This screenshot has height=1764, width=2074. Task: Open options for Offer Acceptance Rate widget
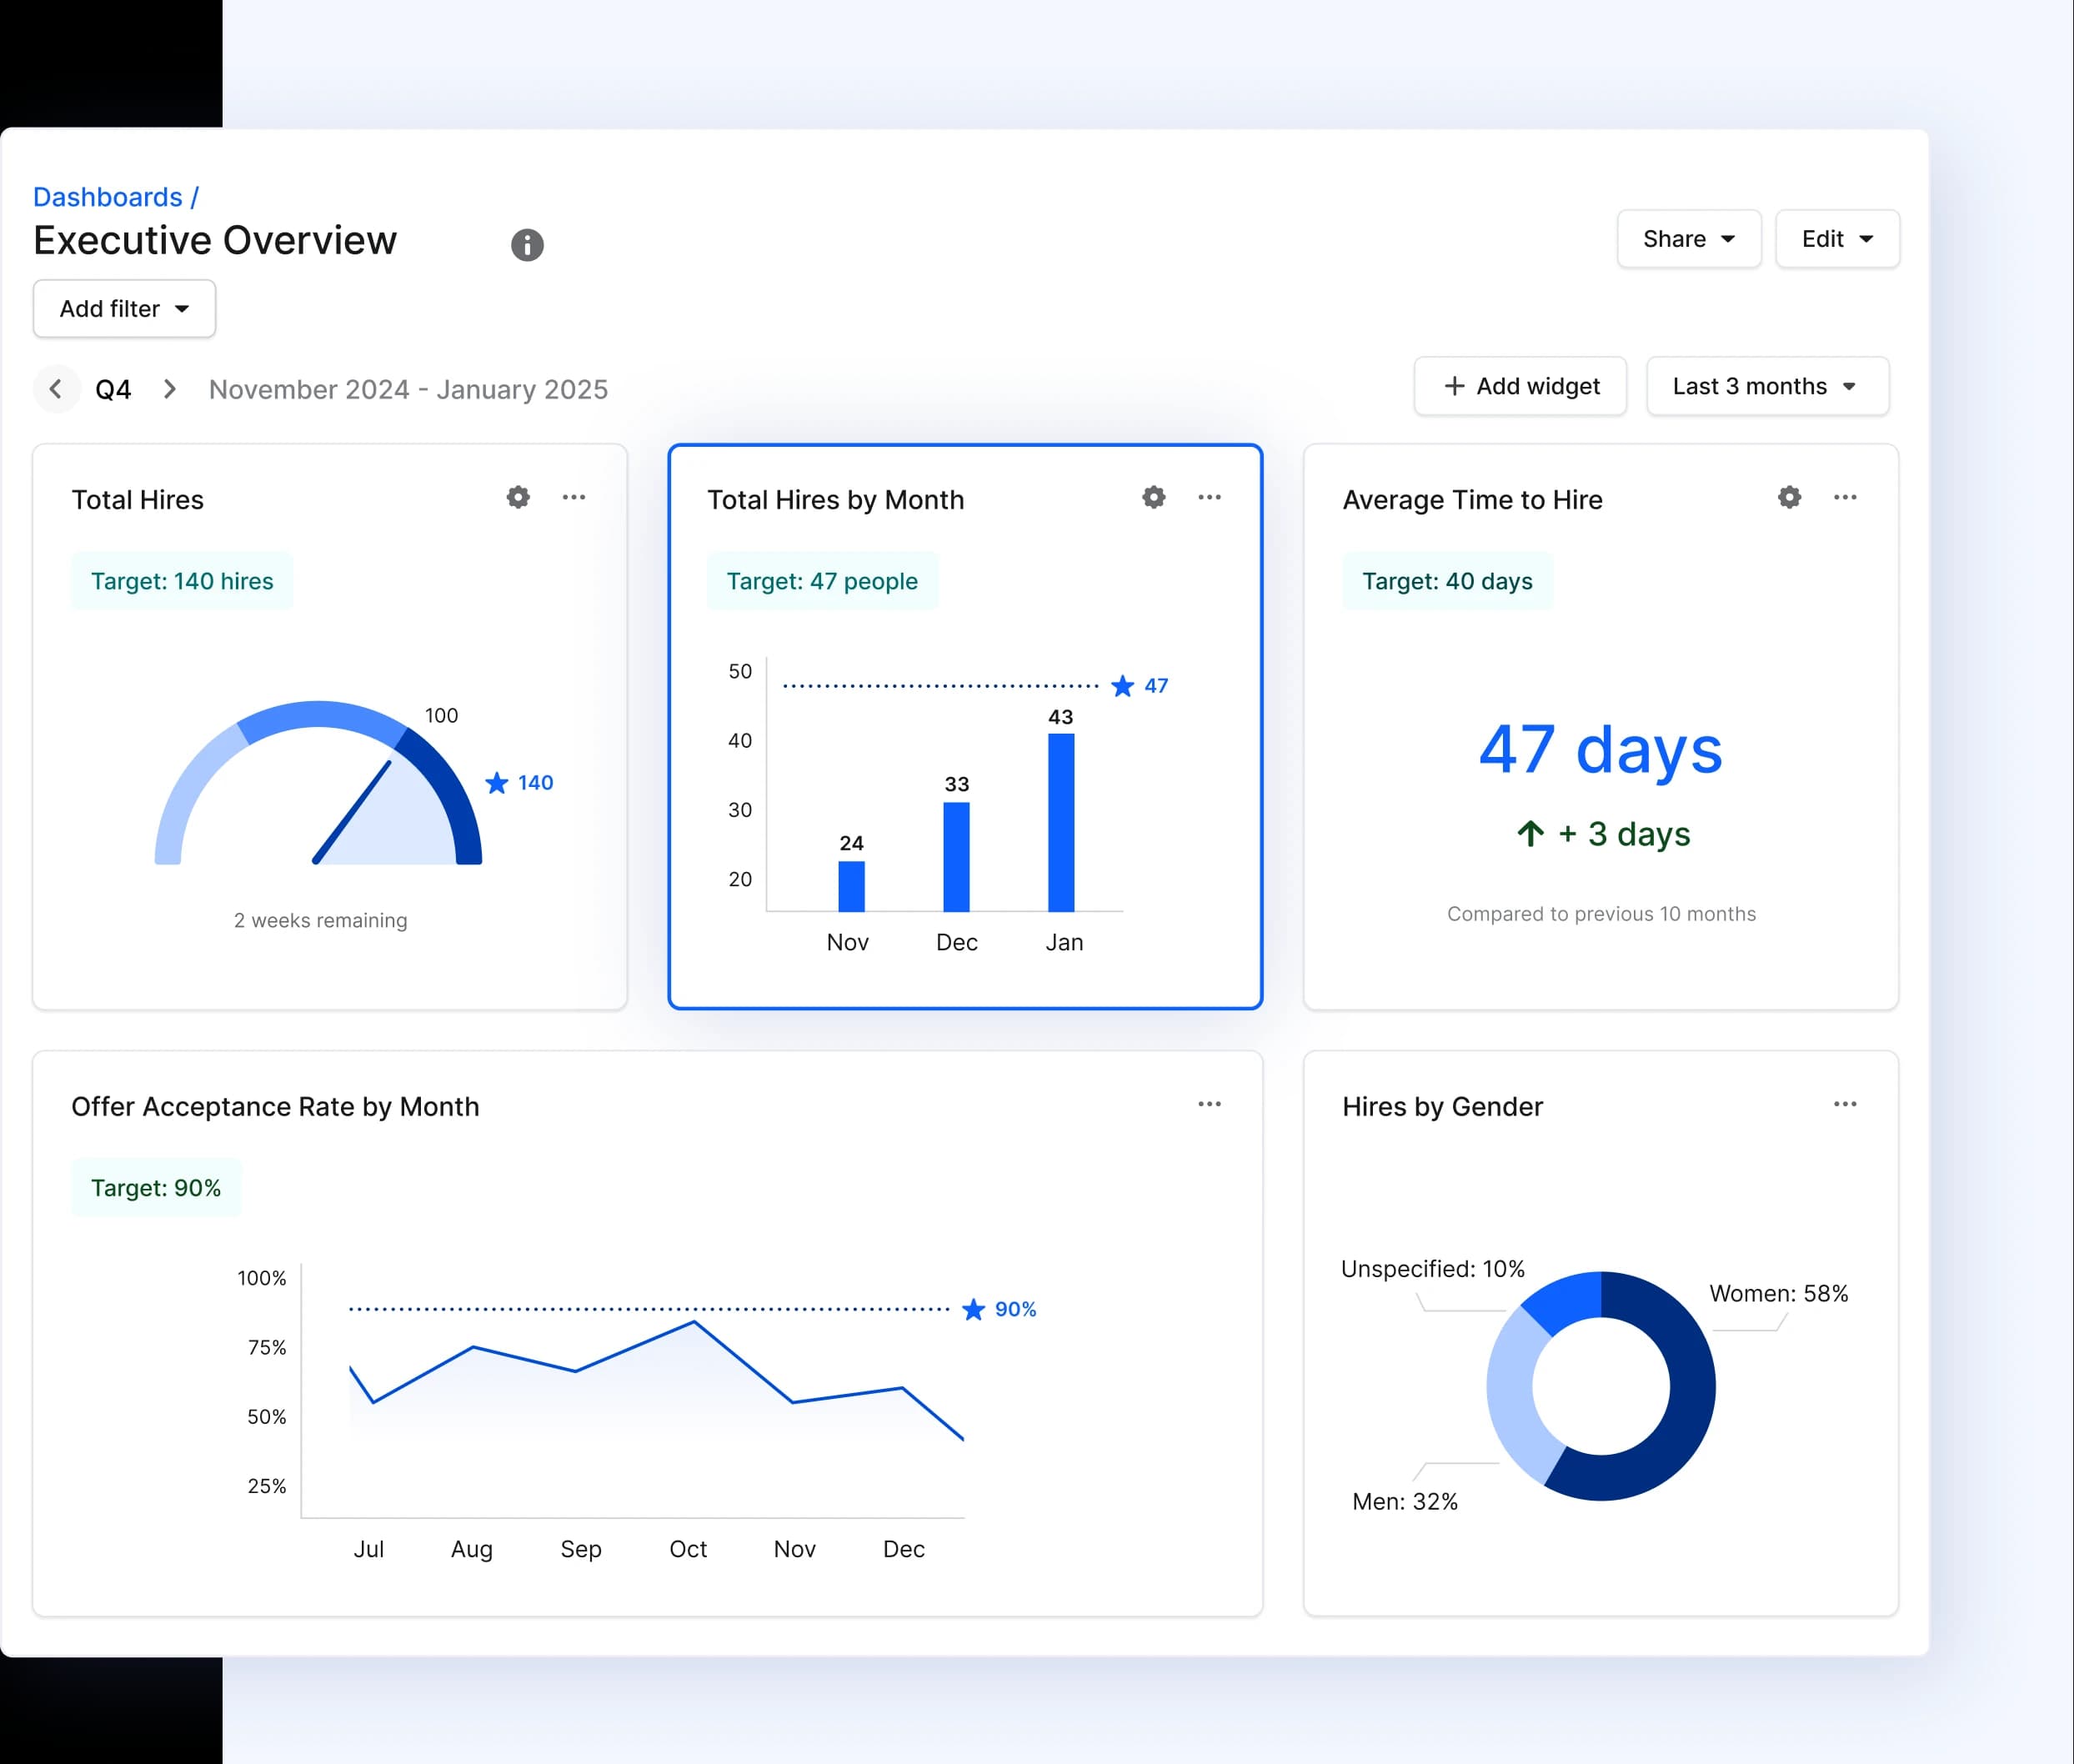[1209, 1104]
